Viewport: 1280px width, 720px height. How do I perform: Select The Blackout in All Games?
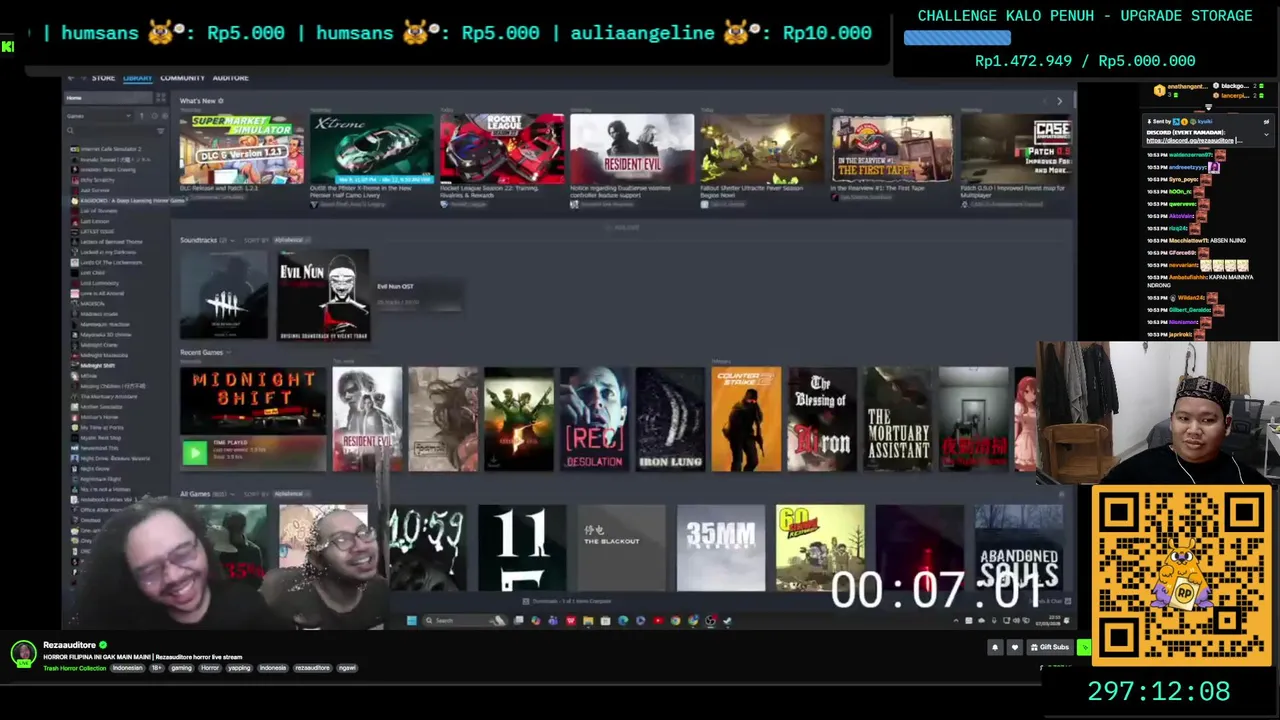click(621, 548)
